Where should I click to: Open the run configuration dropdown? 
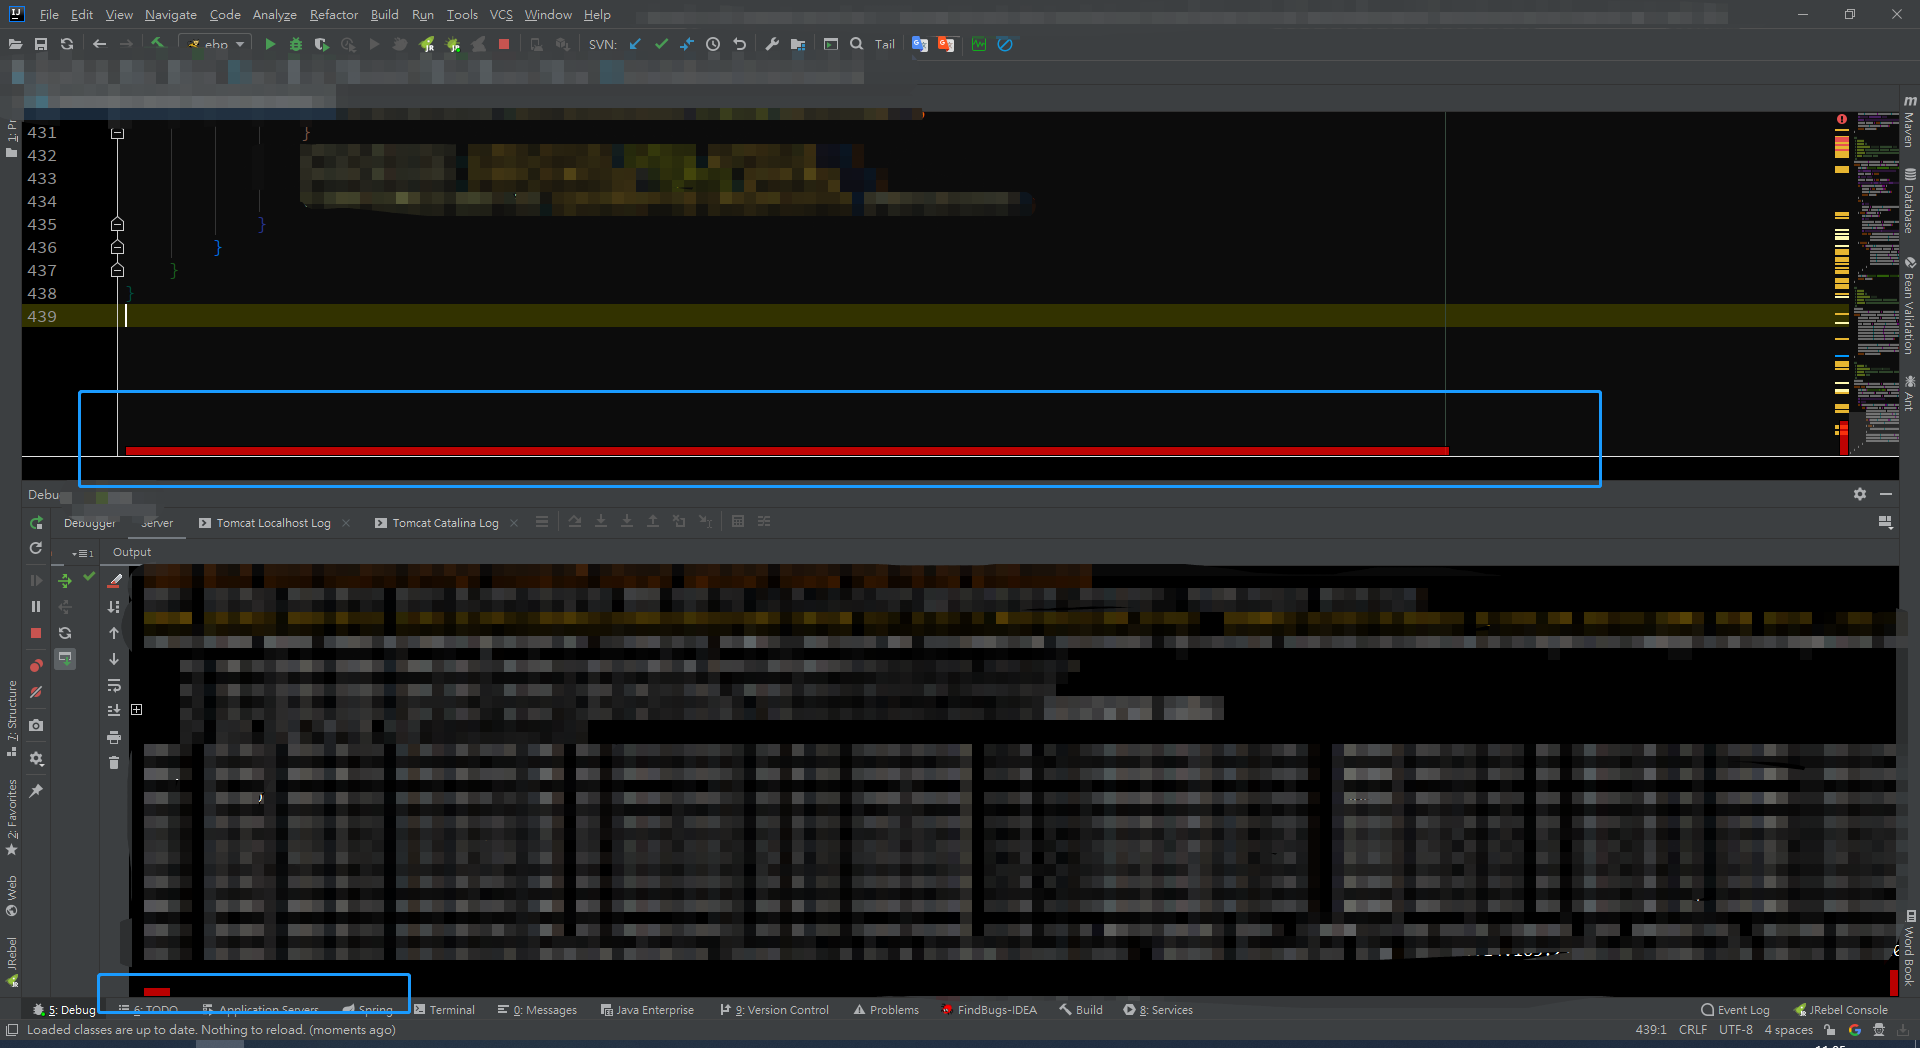pyautogui.click(x=215, y=44)
